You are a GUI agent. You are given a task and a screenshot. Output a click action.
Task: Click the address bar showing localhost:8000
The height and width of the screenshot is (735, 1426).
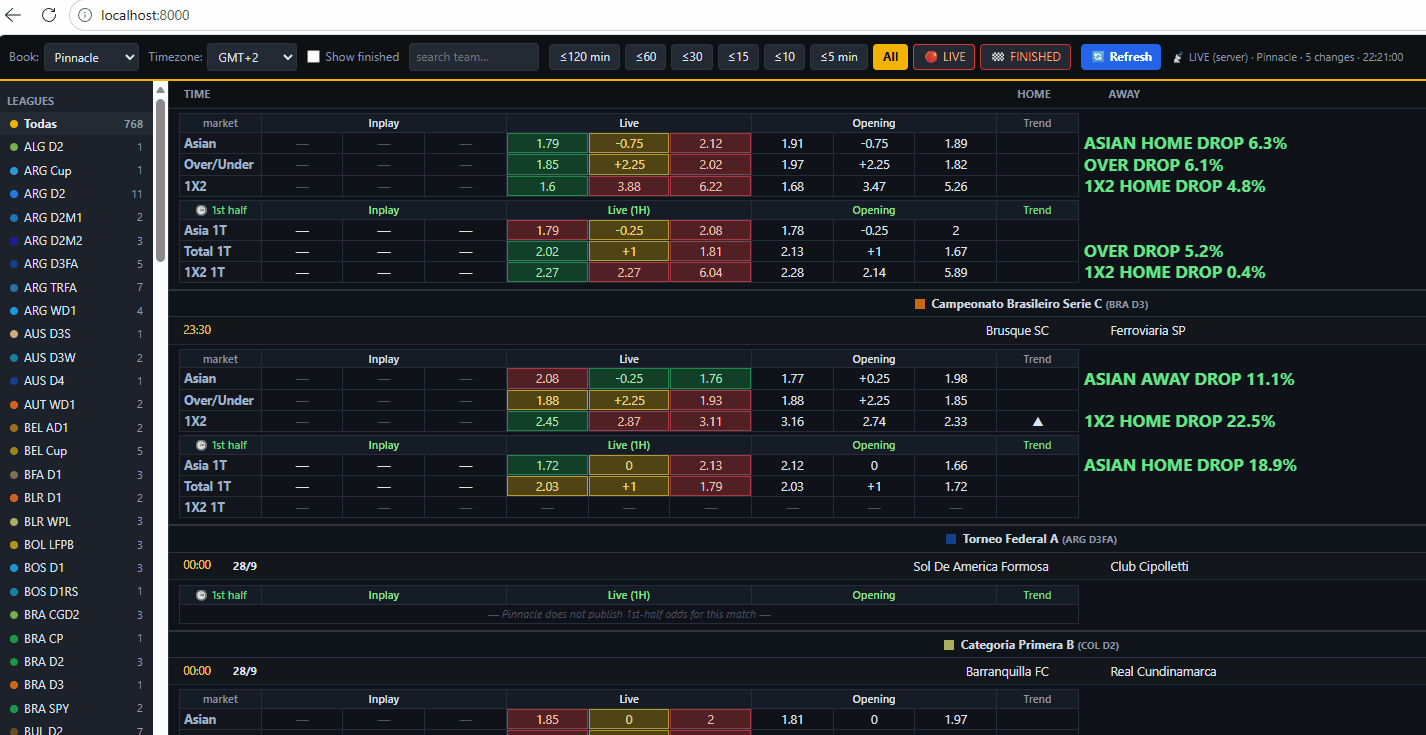point(146,15)
